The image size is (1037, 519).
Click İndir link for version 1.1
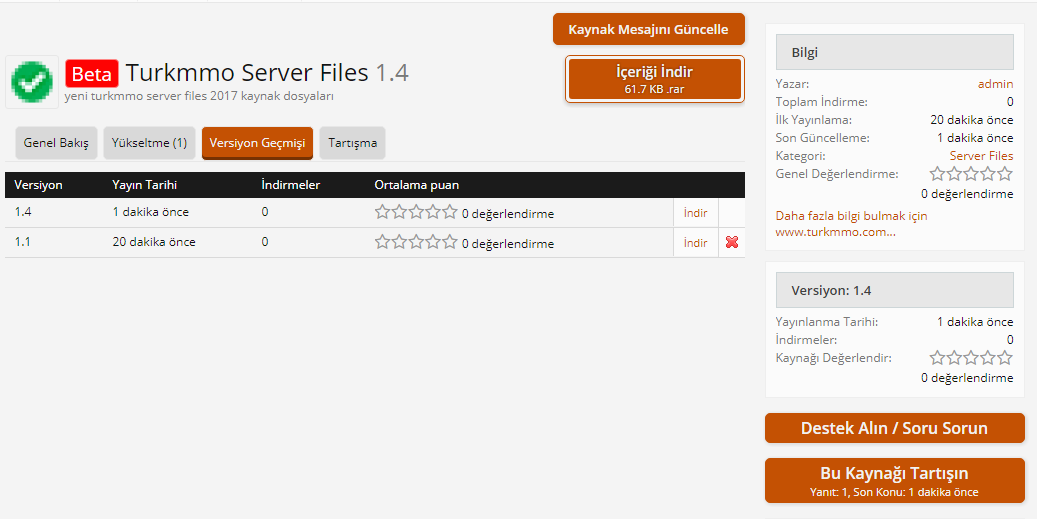coord(696,243)
